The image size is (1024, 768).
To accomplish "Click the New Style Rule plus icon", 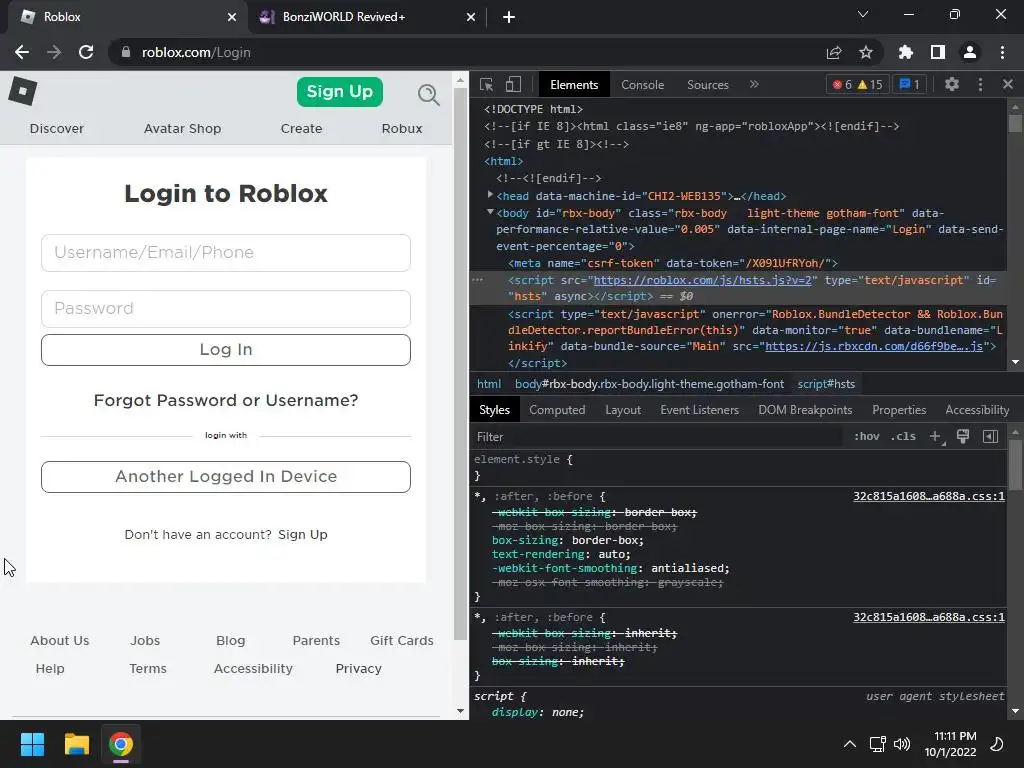I will (x=936, y=436).
